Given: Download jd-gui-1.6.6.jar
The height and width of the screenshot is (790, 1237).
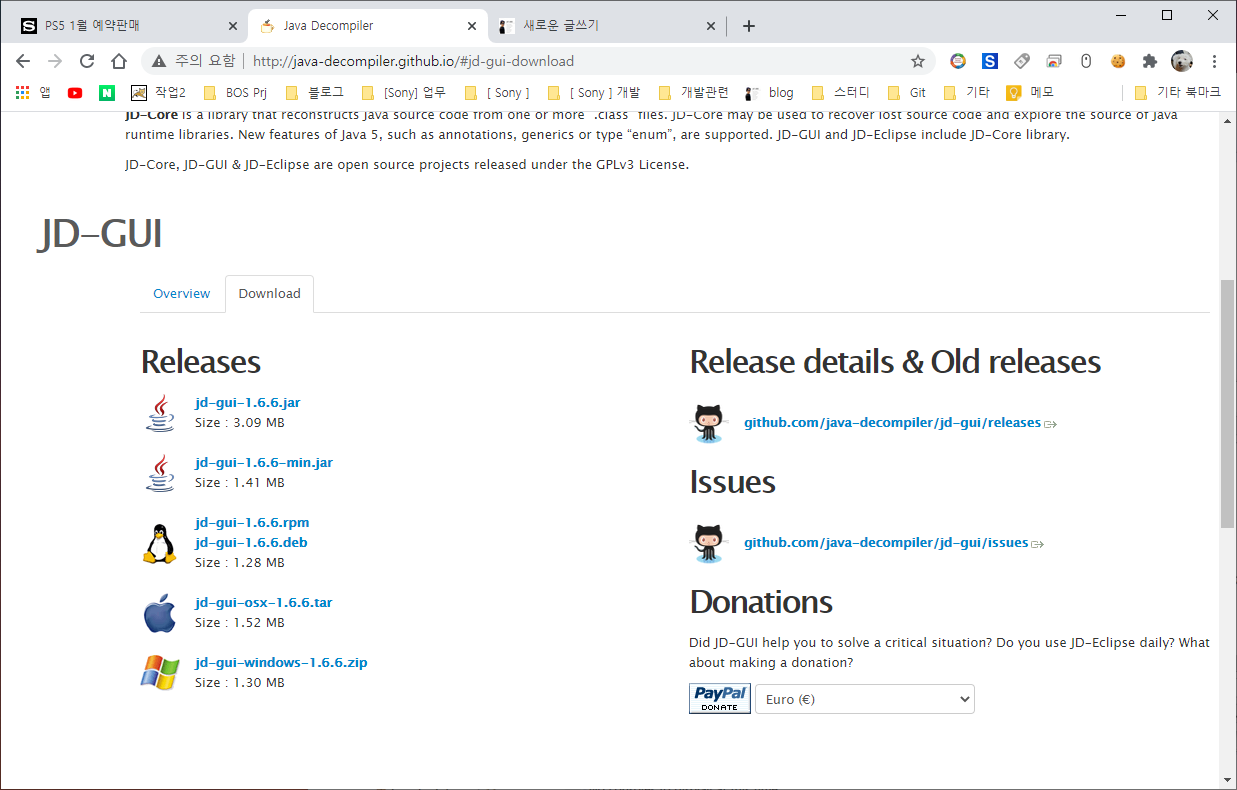Looking at the screenshot, I should [248, 403].
